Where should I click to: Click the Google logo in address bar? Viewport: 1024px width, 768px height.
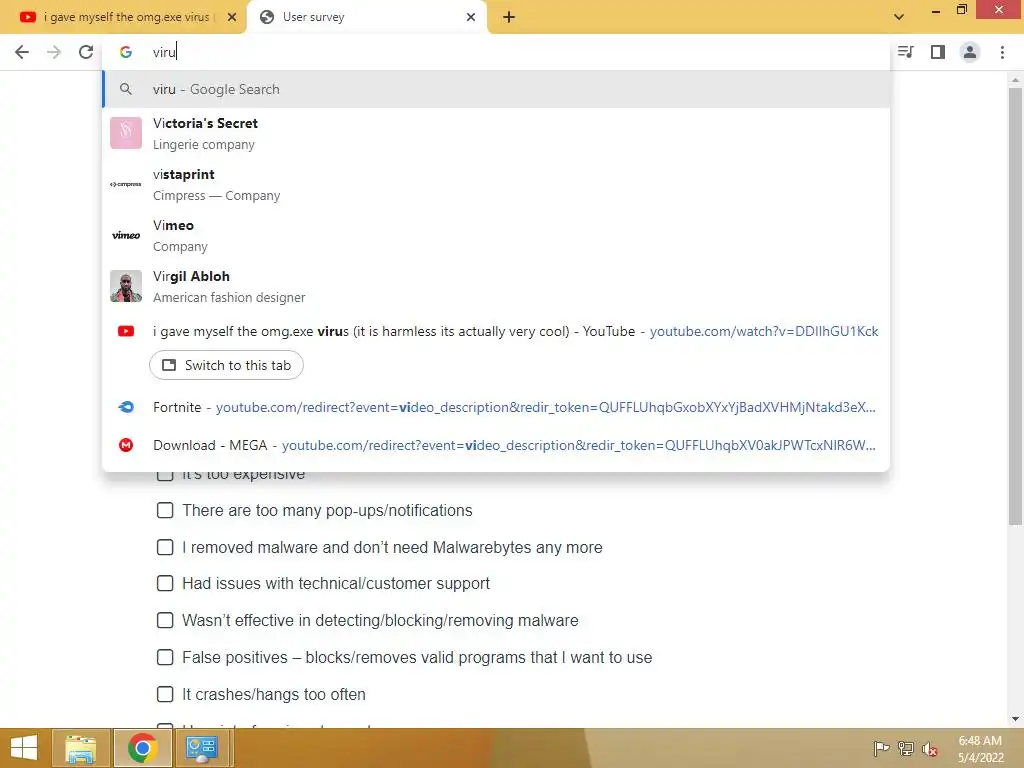pyautogui.click(x=126, y=52)
